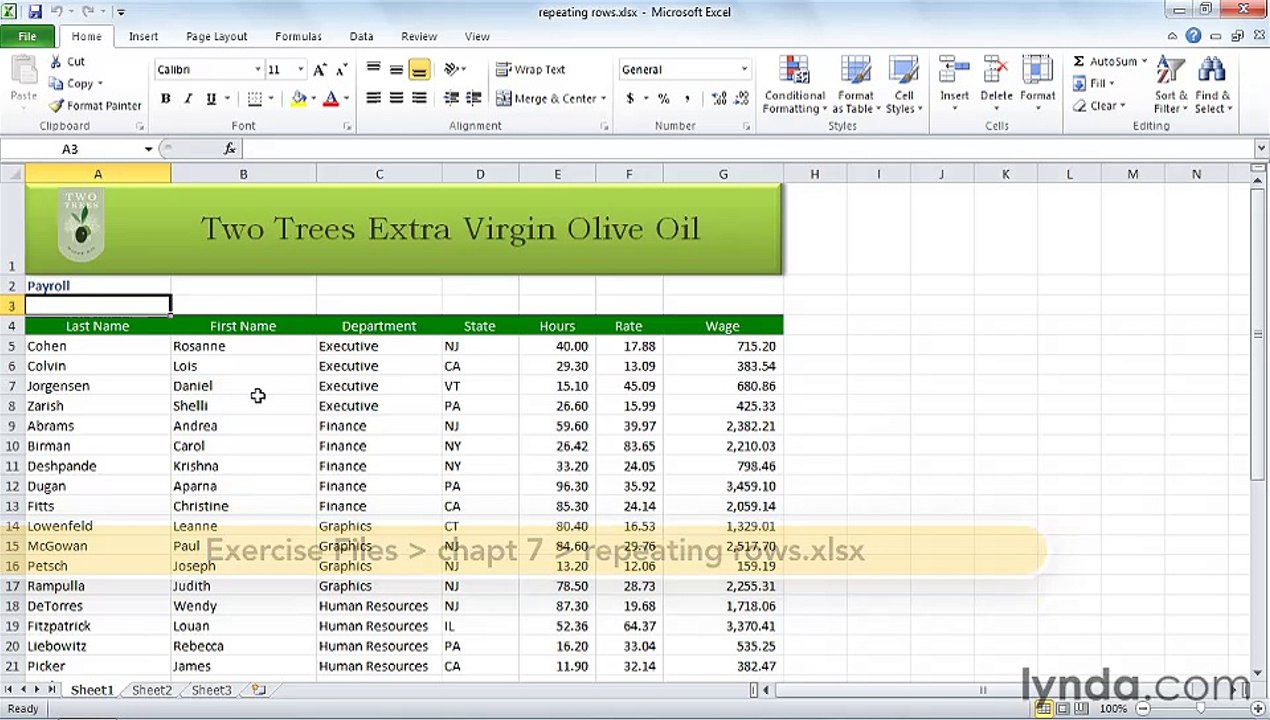Apply the Fill Color bucket
Screen dimensions: 1270x720
point(298,99)
